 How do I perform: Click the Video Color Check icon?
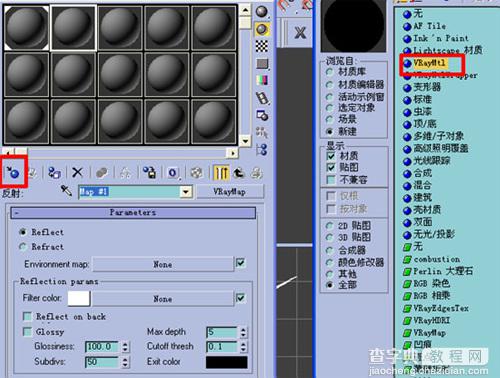262,80
